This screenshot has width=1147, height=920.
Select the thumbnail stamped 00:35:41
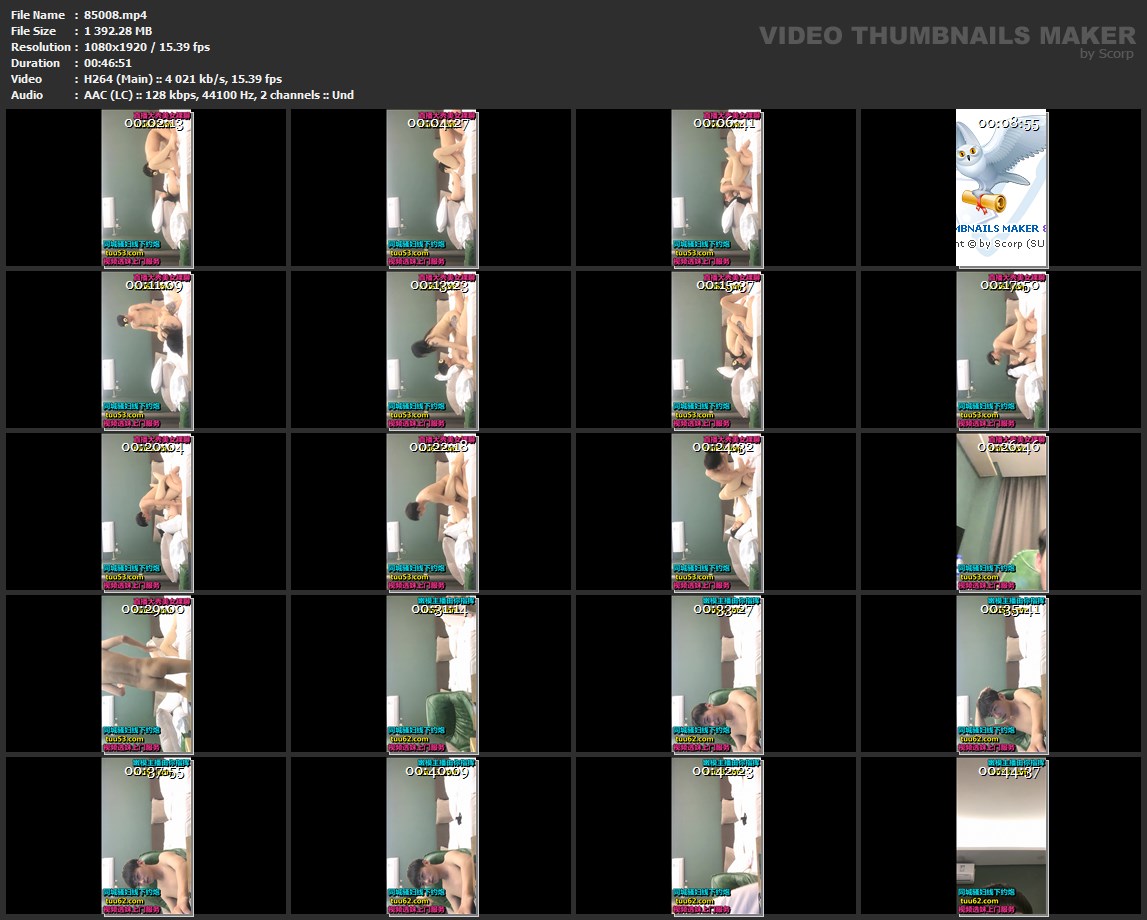point(1001,674)
